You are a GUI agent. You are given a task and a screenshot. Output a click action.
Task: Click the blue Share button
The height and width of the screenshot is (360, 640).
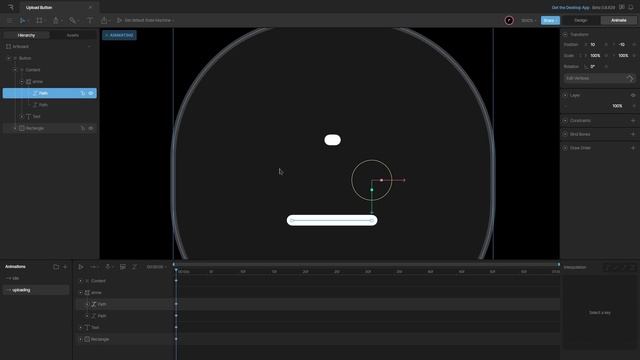pyautogui.click(x=550, y=20)
